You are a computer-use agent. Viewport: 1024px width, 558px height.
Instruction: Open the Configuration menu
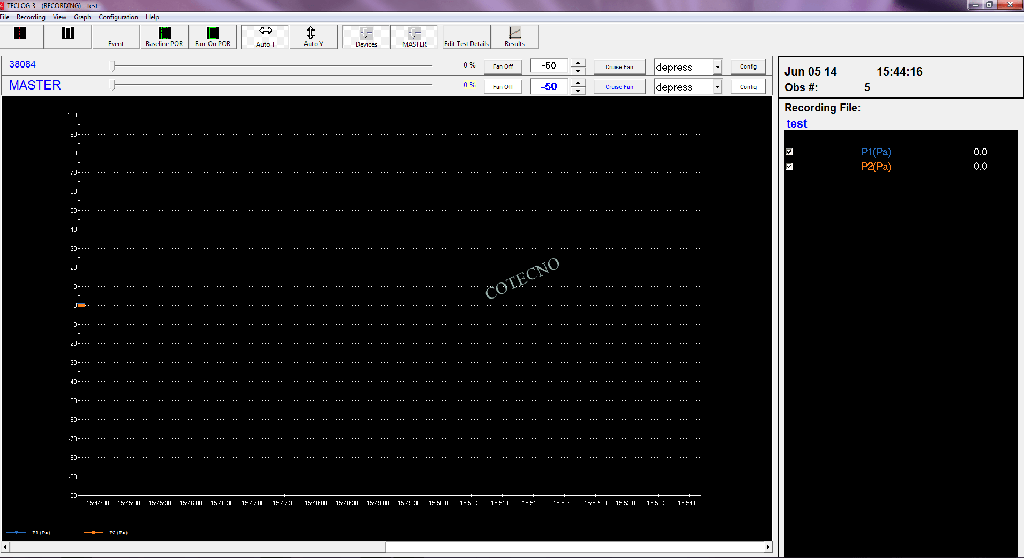(x=118, y=17)
